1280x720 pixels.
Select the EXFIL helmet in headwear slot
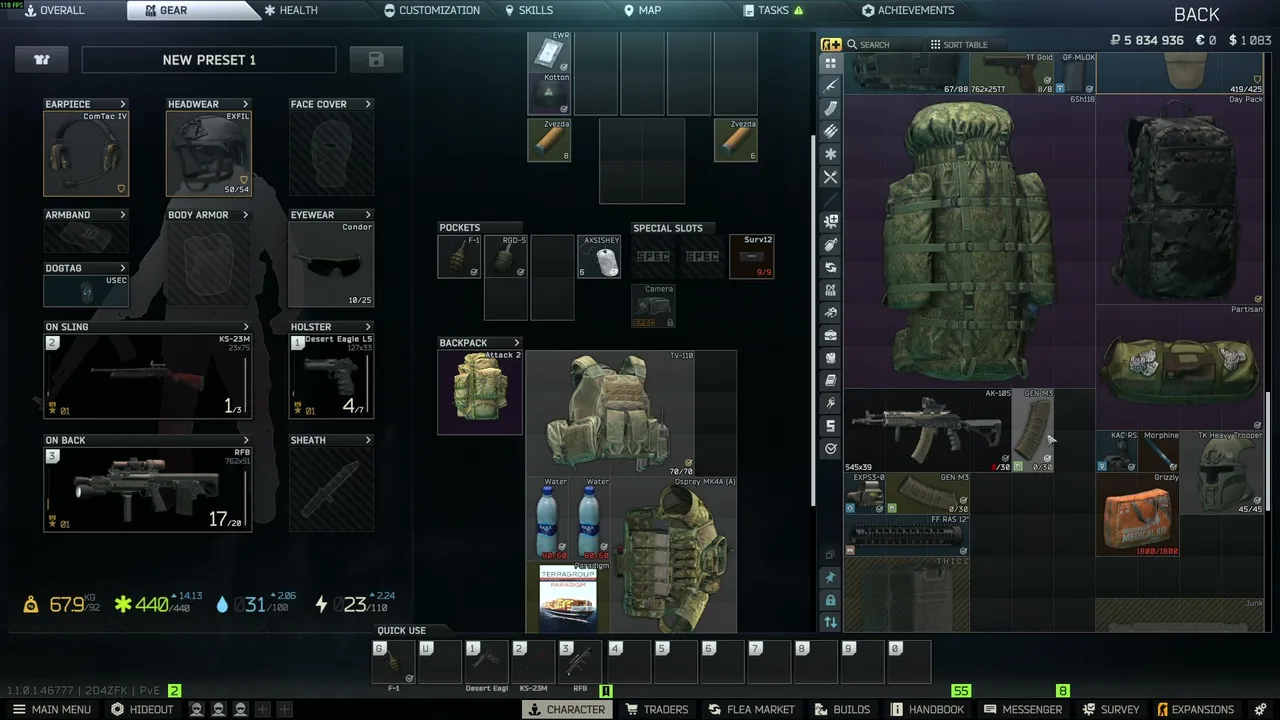[209, 153]
